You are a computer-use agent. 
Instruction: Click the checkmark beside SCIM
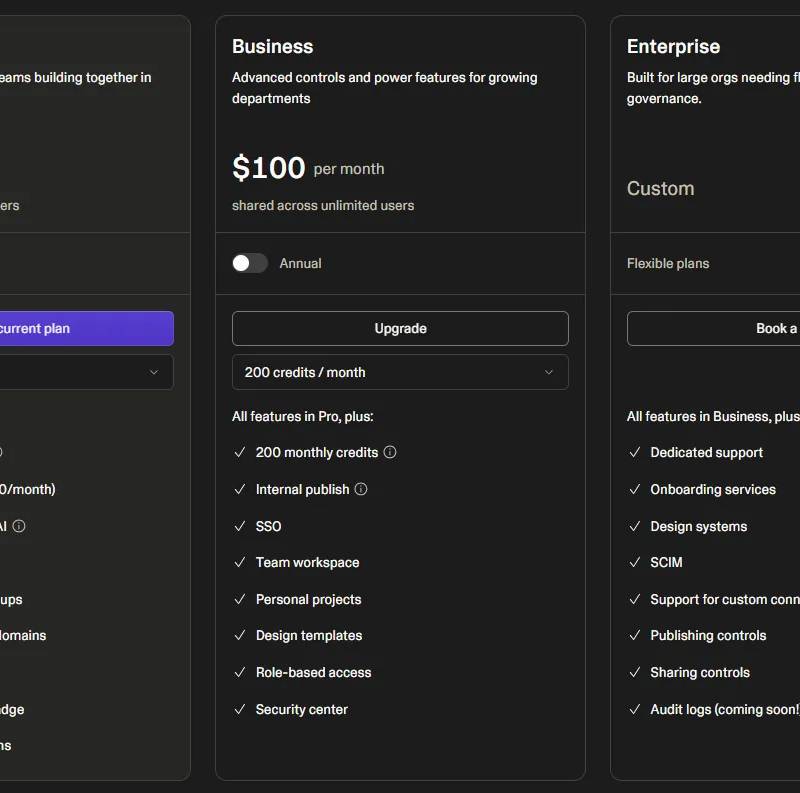point(635,562)
